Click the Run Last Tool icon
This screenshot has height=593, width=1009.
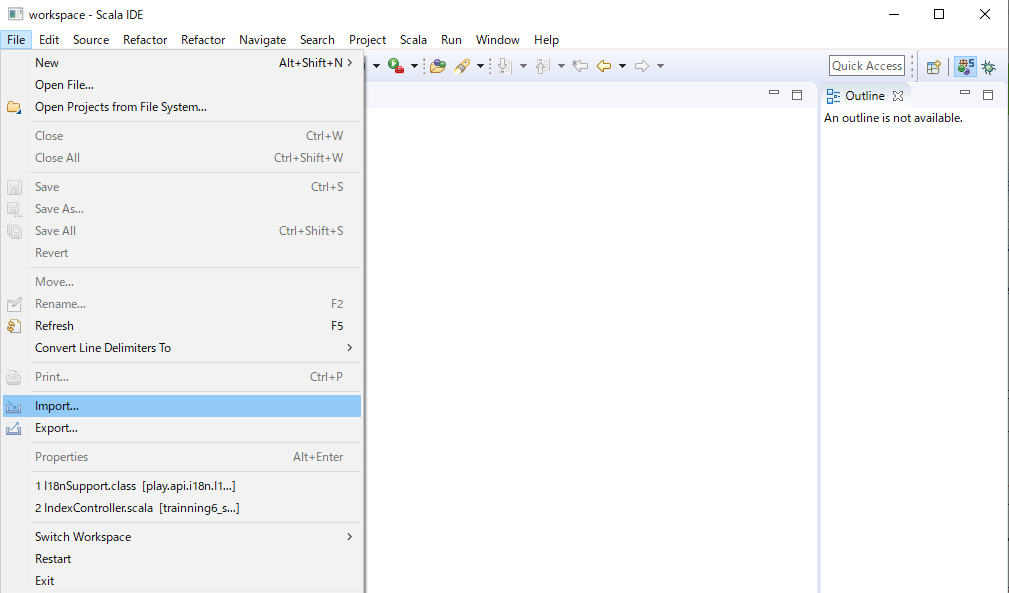click(x=396, y=66)
